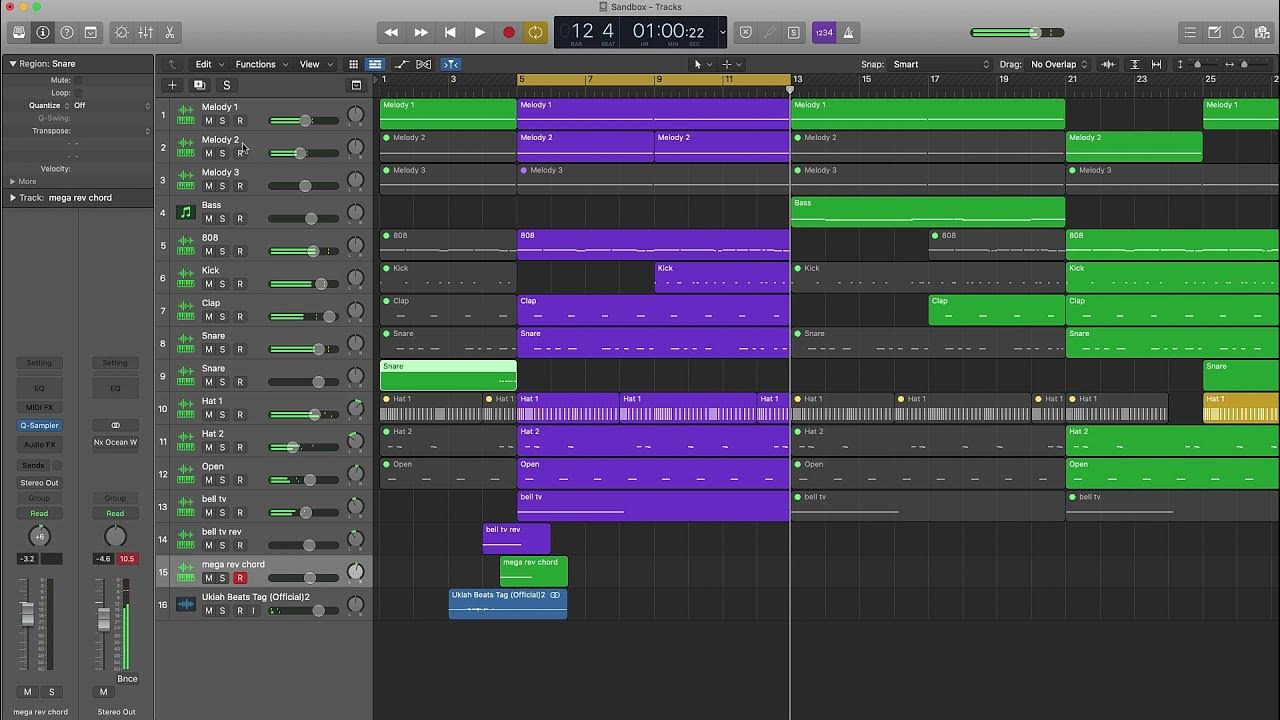The width and height of the screenshot is (1280, 720).
Task: Record-enable the Kick track
Action: 239,284
